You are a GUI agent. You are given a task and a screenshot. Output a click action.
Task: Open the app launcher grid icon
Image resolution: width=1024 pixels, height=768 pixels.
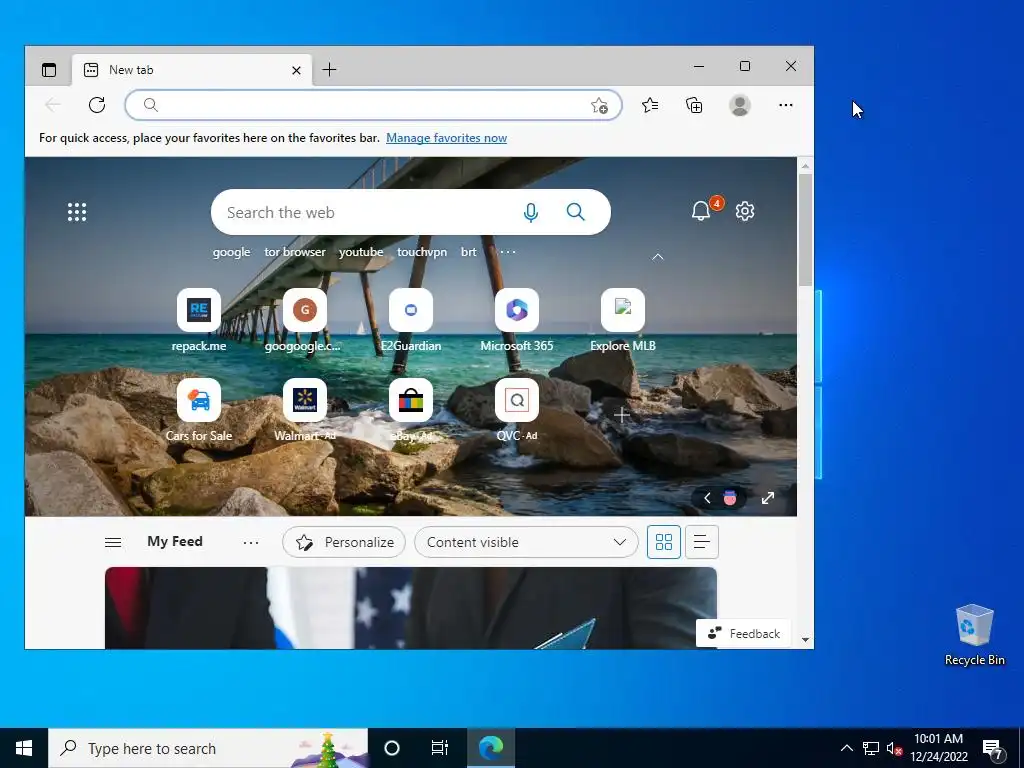(x=77, y=212)
